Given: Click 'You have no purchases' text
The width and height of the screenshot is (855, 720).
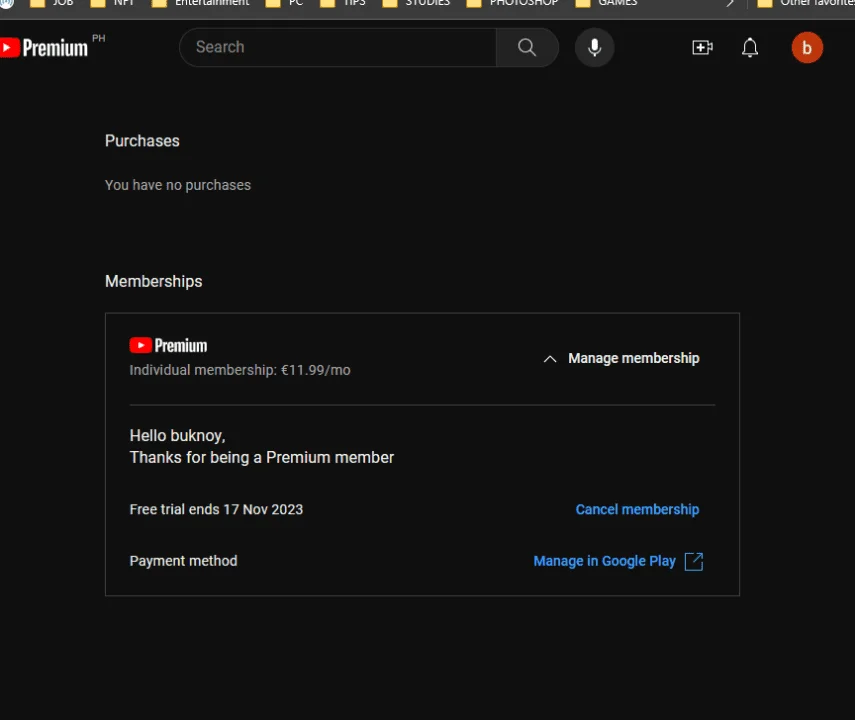Looking at the screenshot, I should (x=178, y=185).
